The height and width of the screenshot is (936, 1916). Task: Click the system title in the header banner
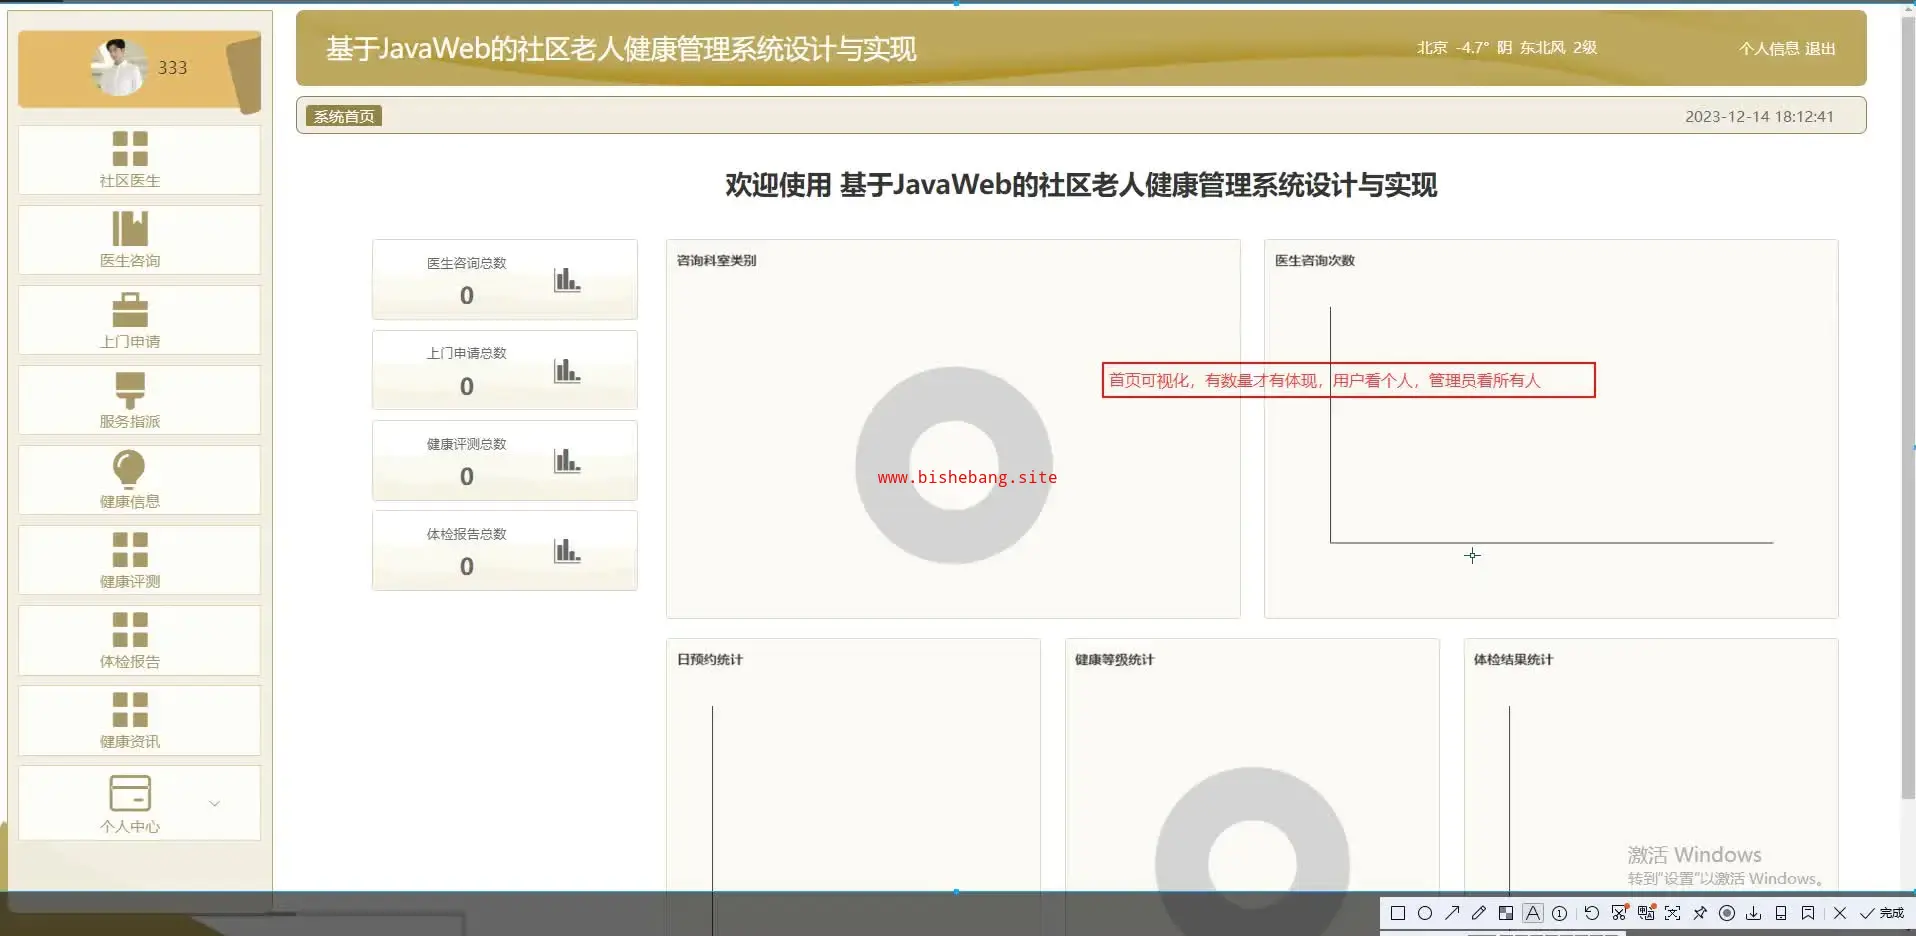(x=621, y=48)
